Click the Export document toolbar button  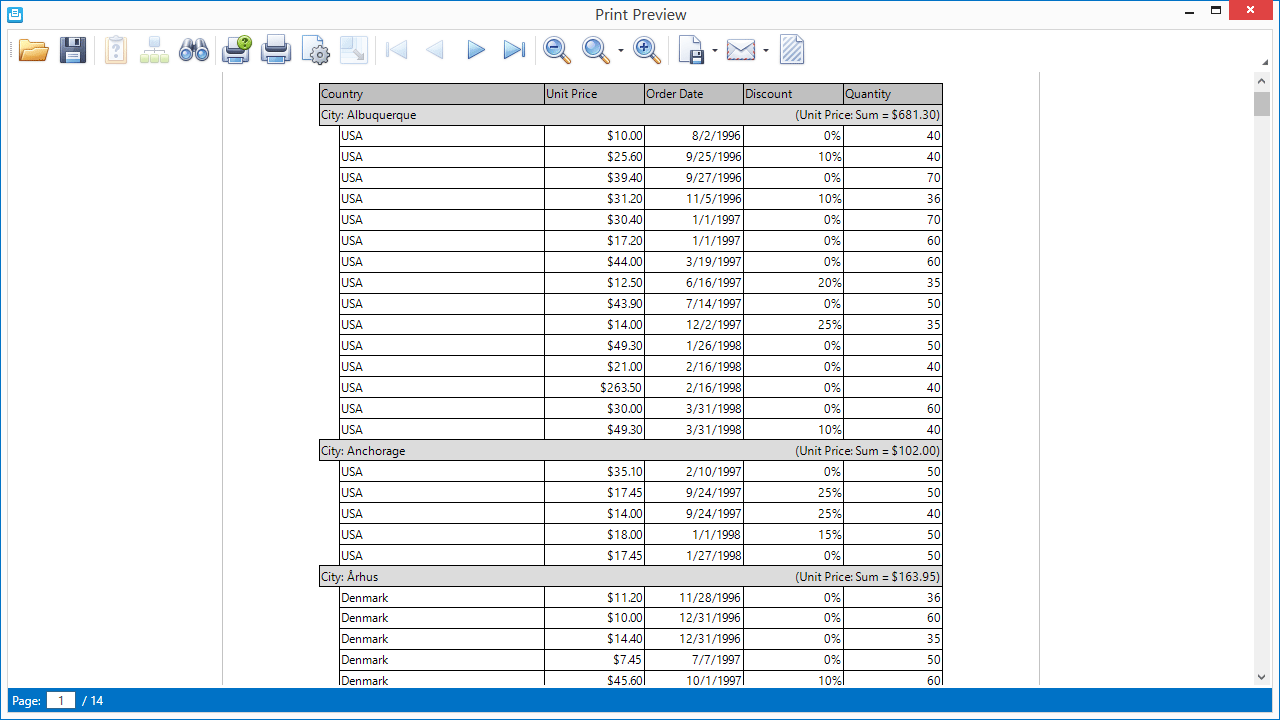tap(691, 50)
